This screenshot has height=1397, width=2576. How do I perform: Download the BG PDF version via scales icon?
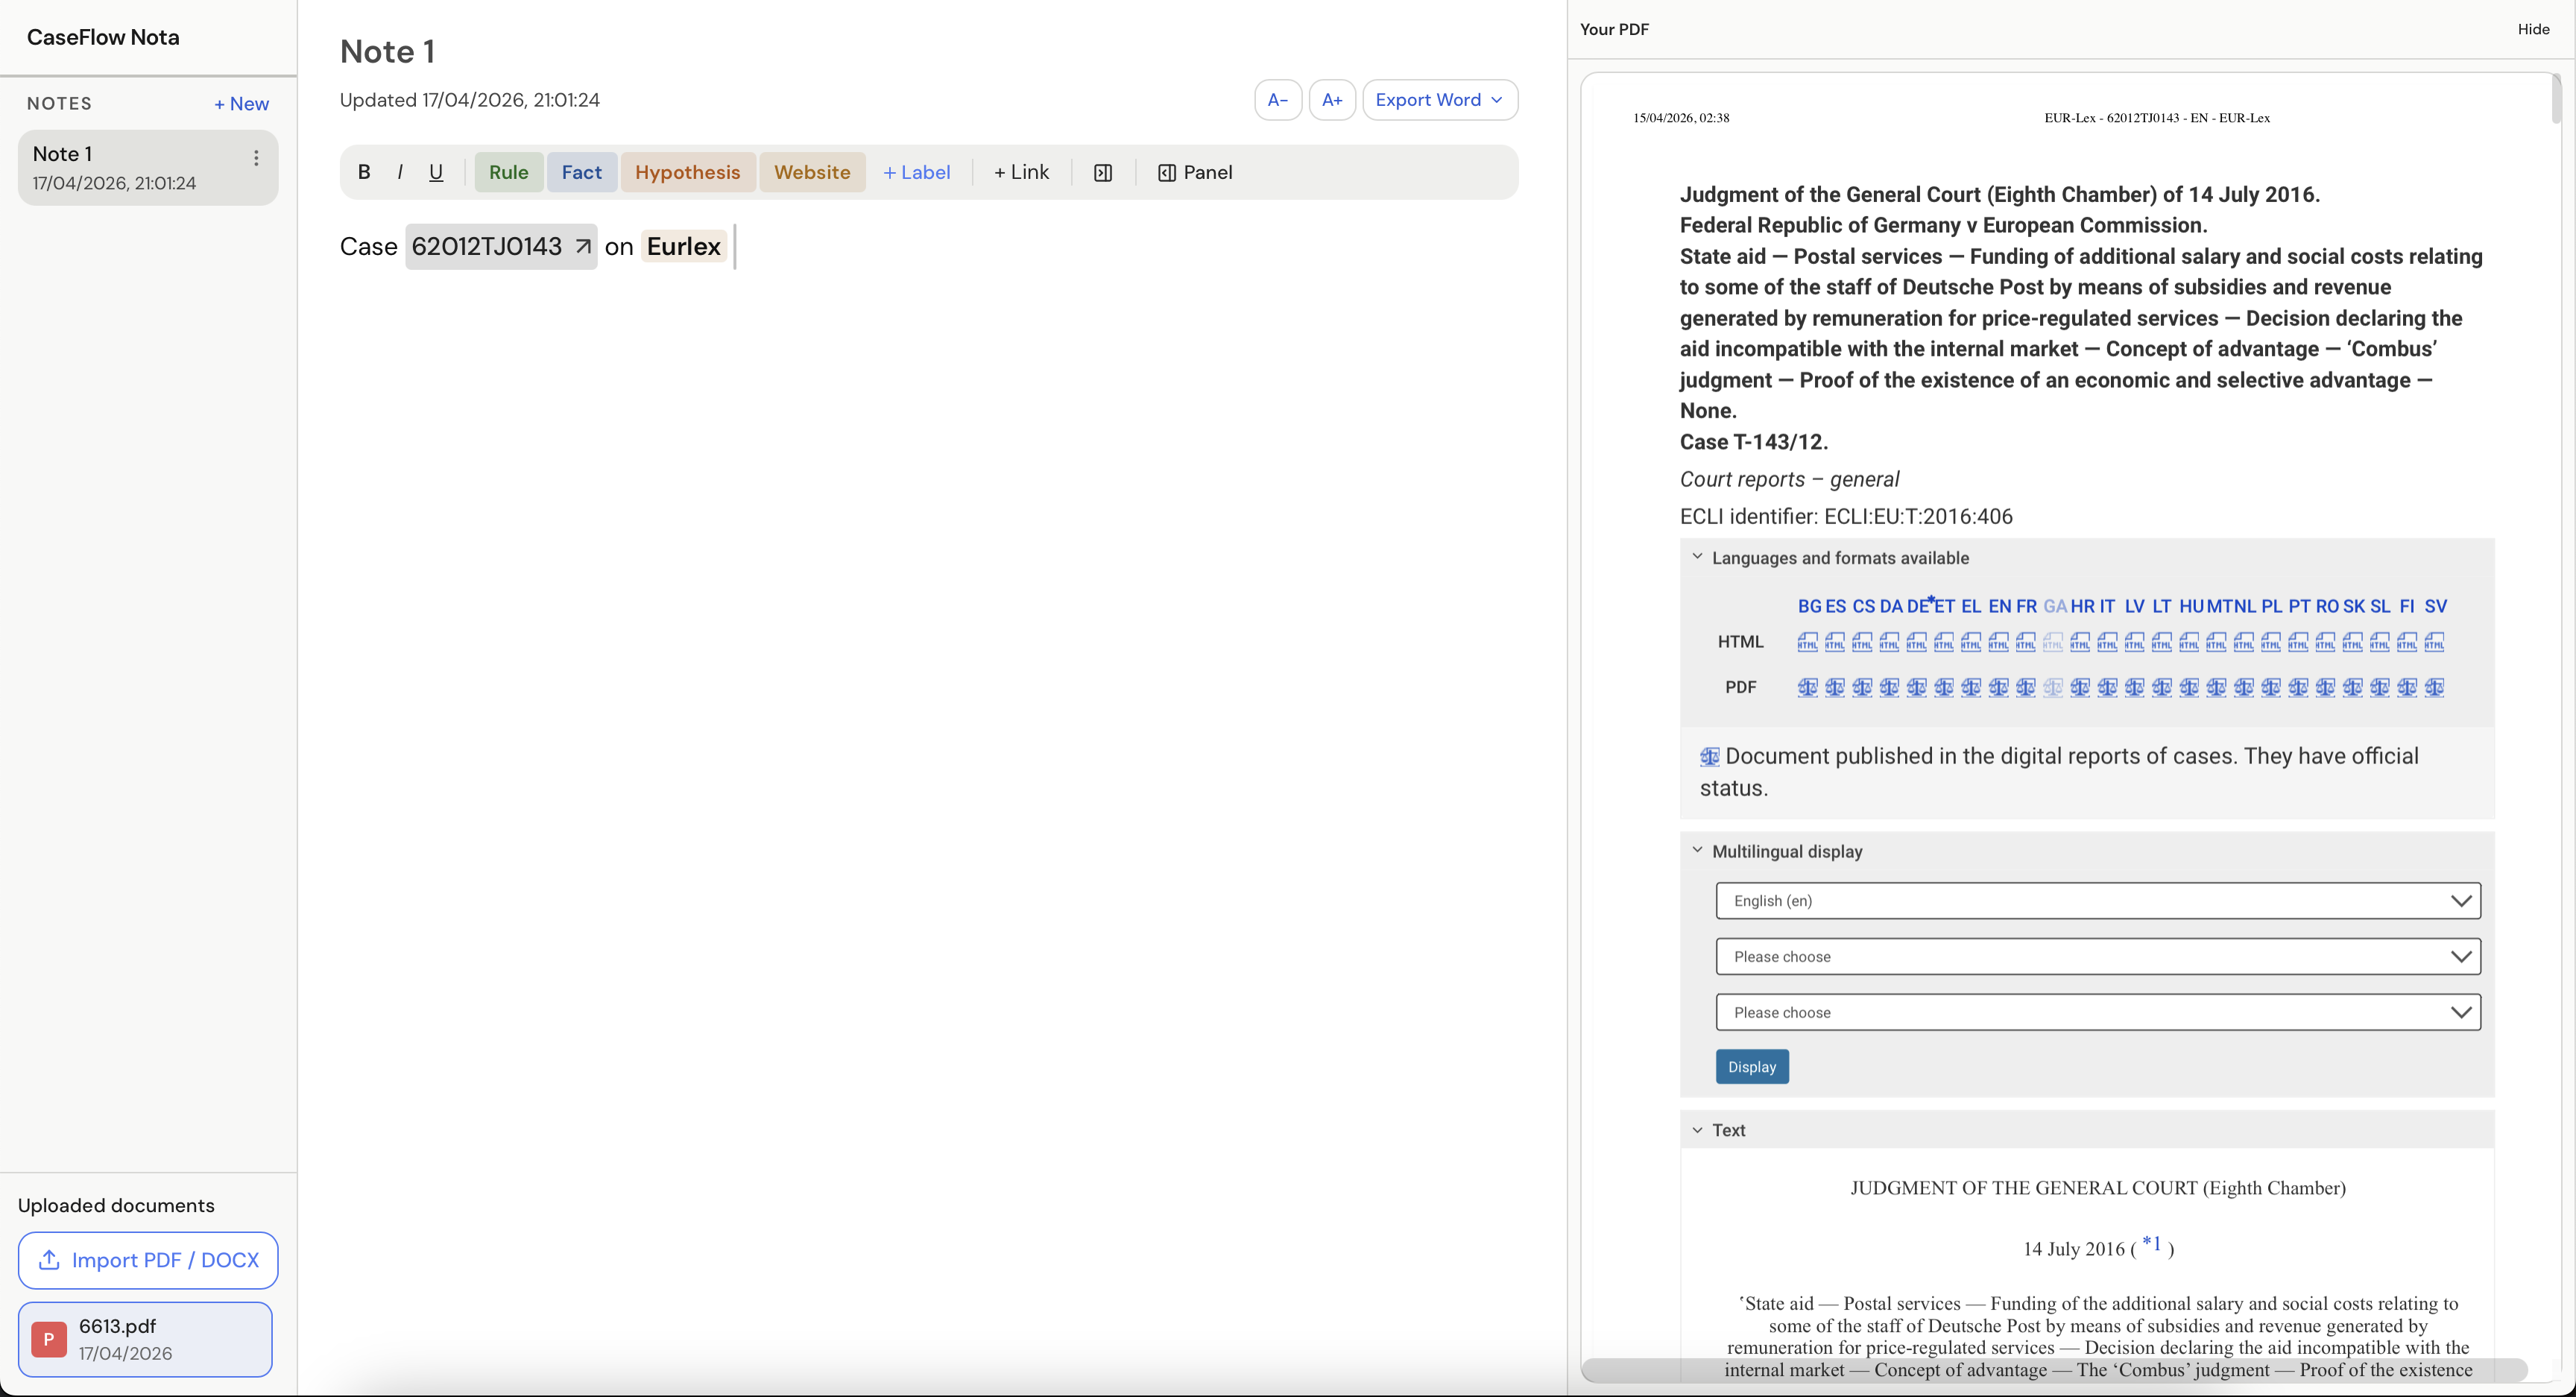pyautogui.click(x=1807, y=688)
